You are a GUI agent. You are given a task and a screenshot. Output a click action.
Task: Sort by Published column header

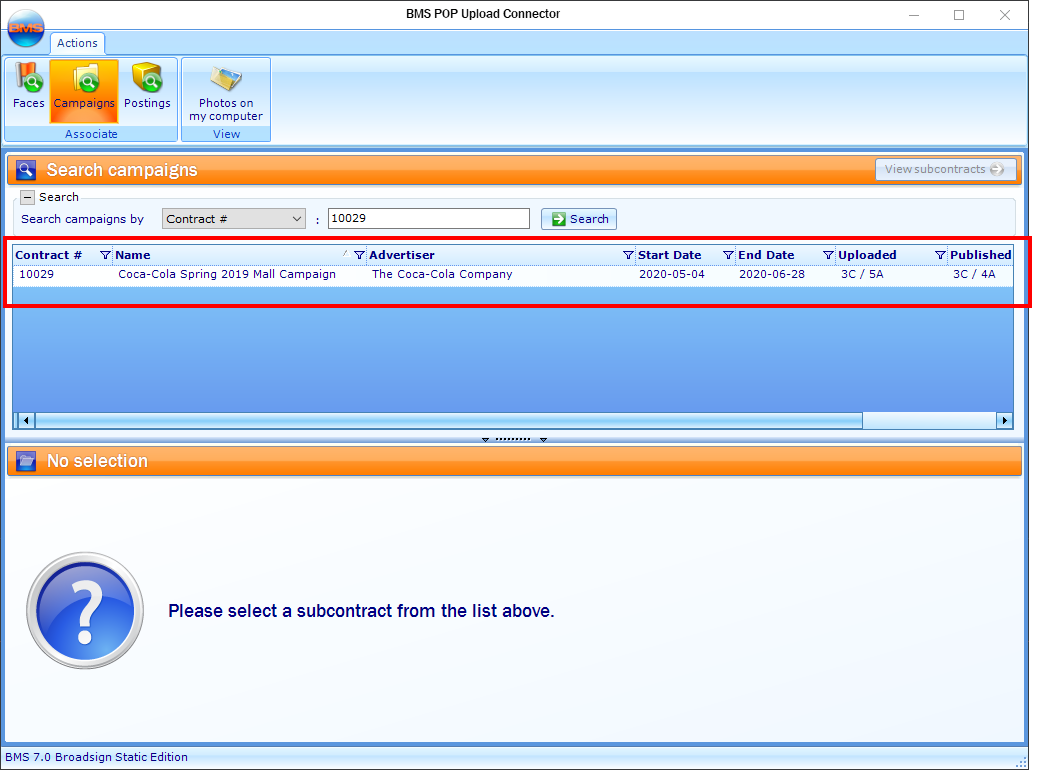(x=980, y=255)
